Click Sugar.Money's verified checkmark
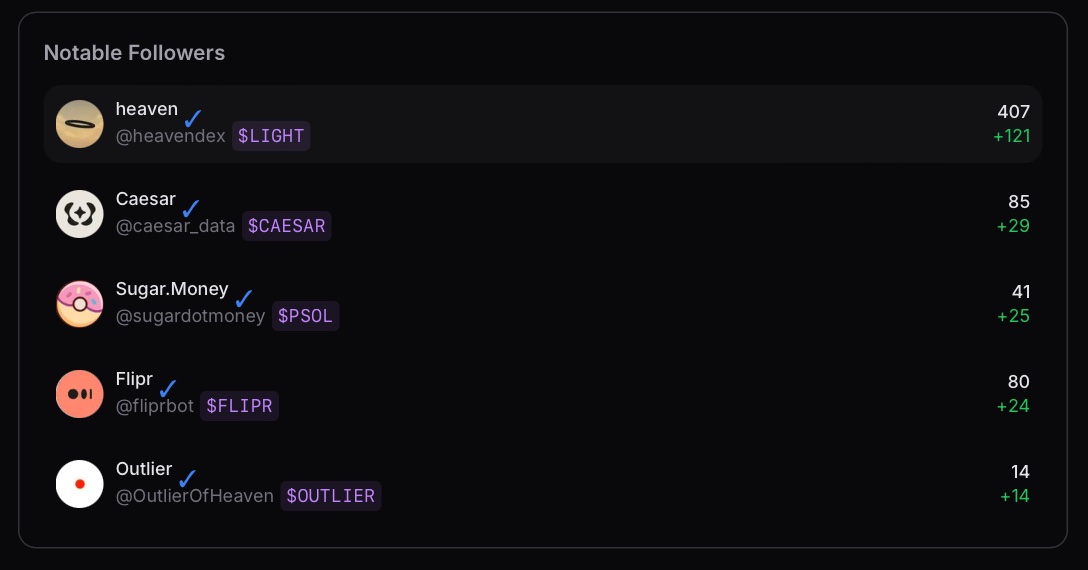Screen dimensions: 1088x570 244,299
